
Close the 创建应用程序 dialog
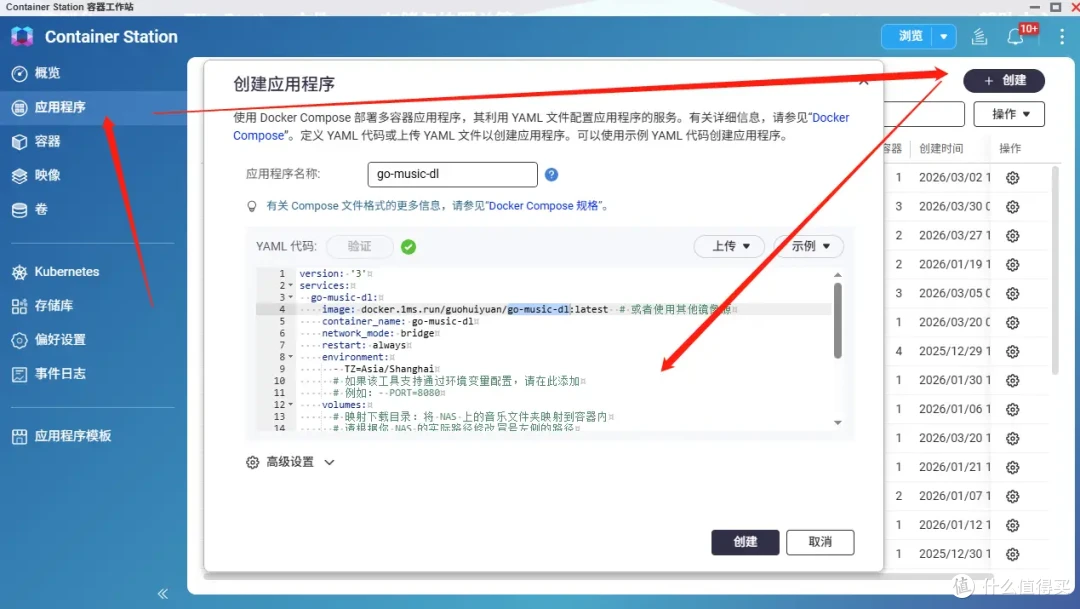pos(864,81)
